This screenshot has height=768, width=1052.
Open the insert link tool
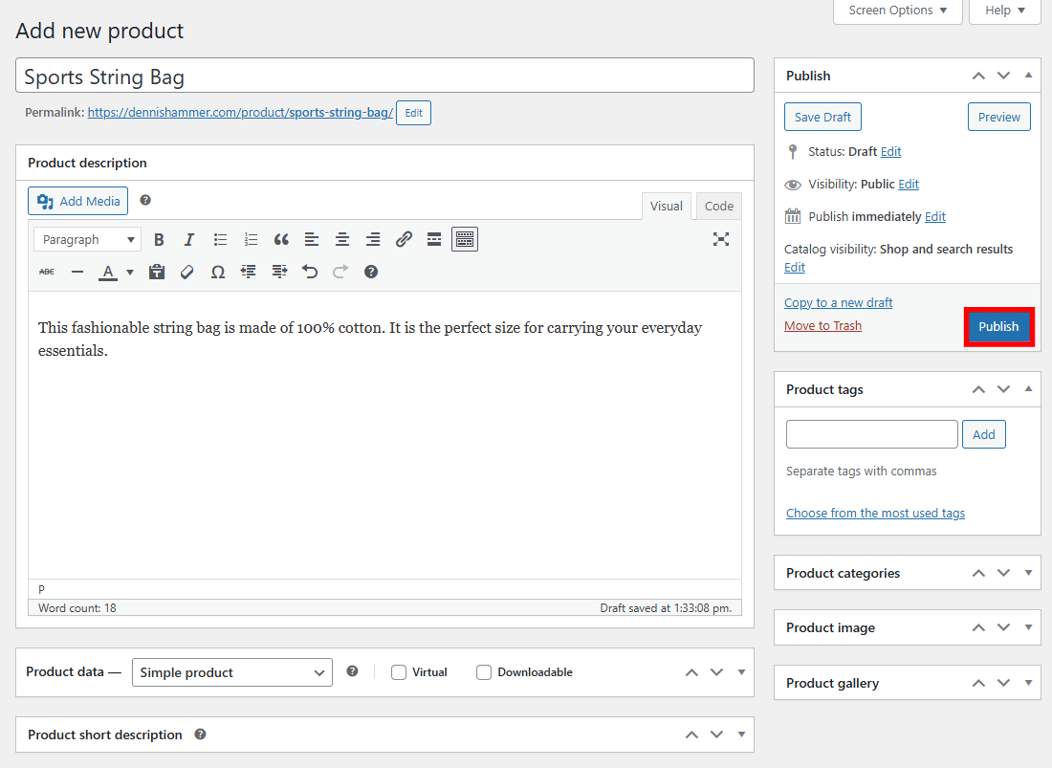[404, 239]
